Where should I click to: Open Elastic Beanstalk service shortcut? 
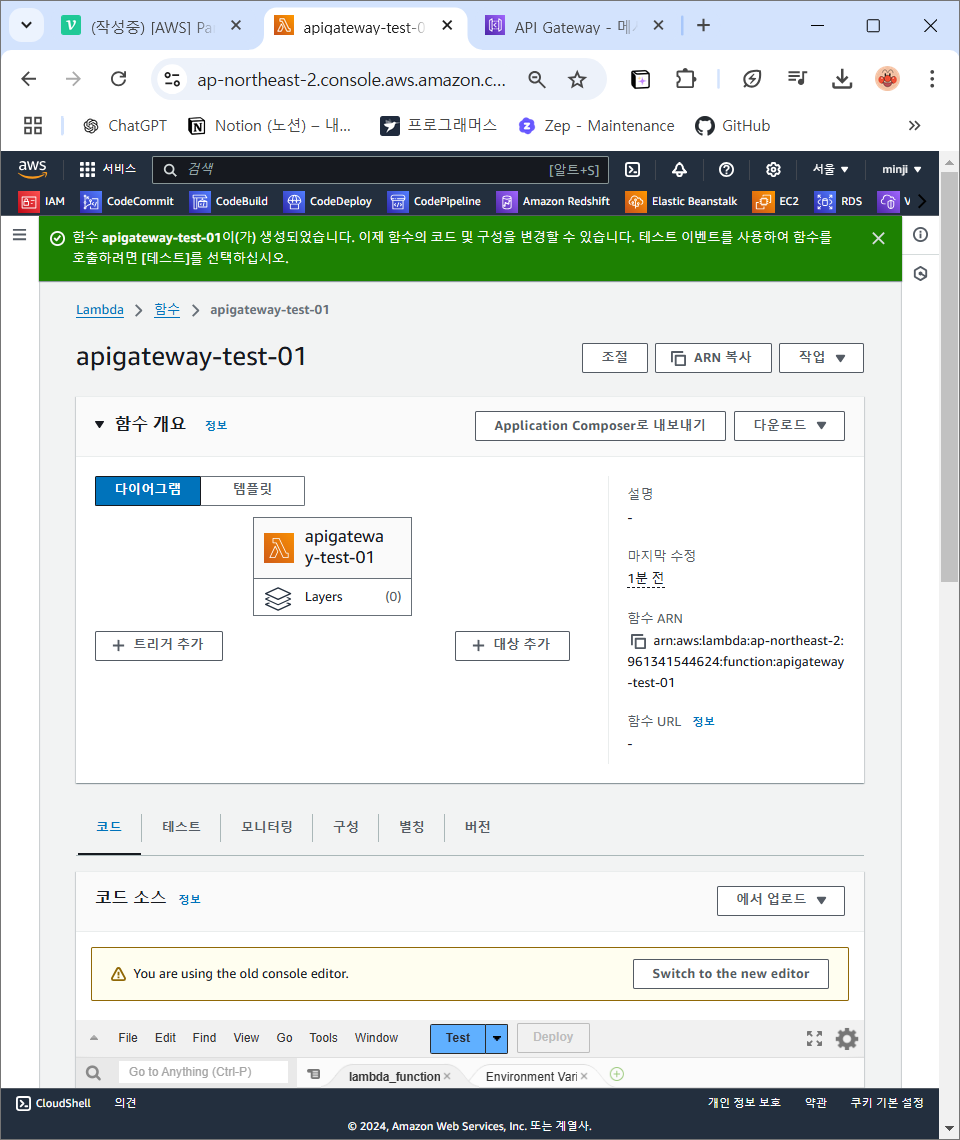coord(681,201)
